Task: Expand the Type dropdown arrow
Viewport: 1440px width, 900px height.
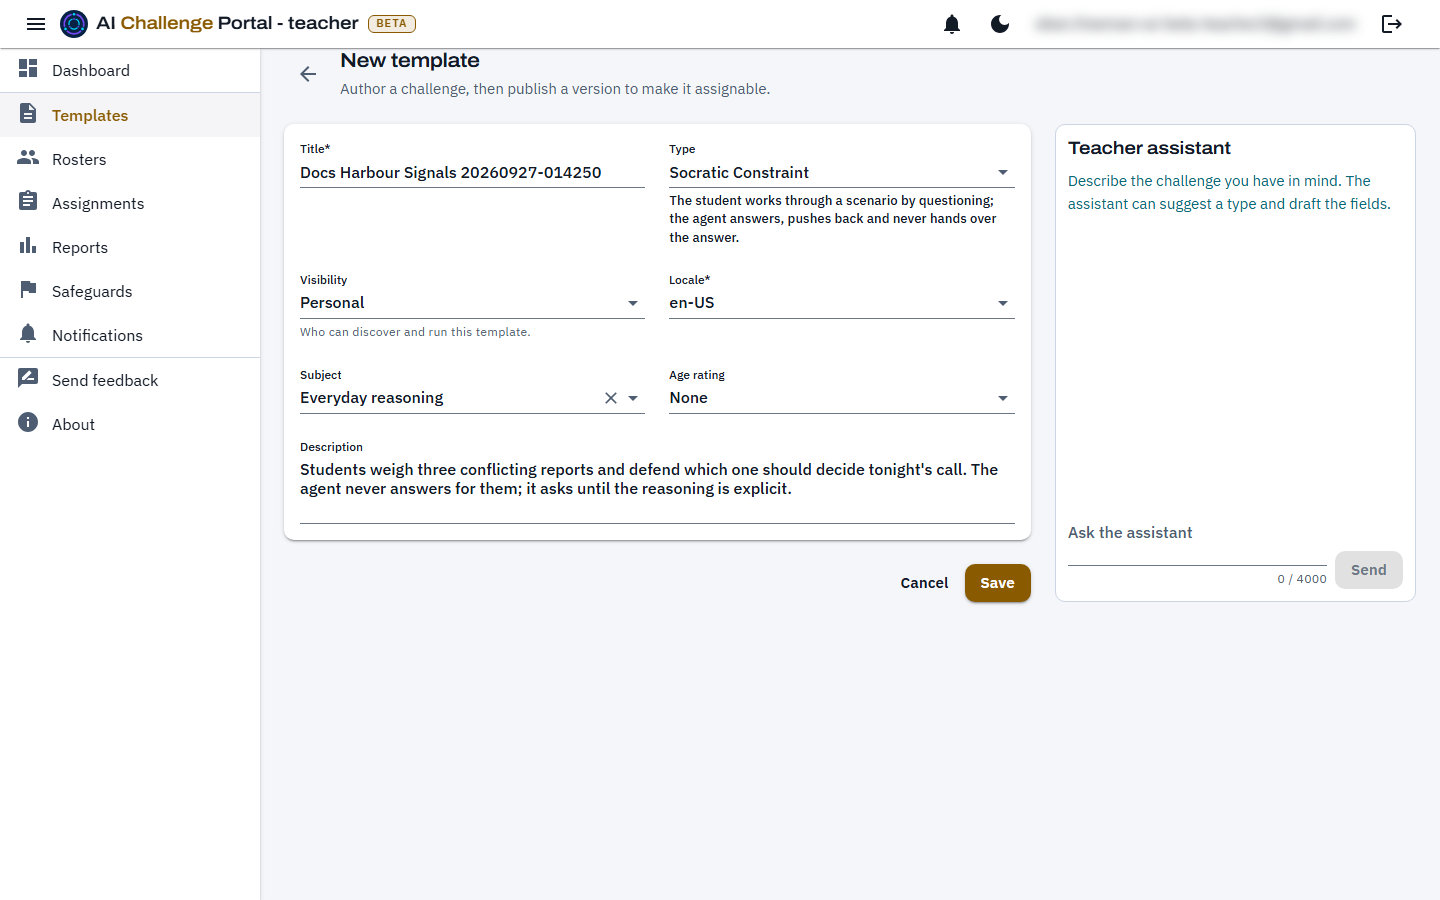Action: [1003, 173]
